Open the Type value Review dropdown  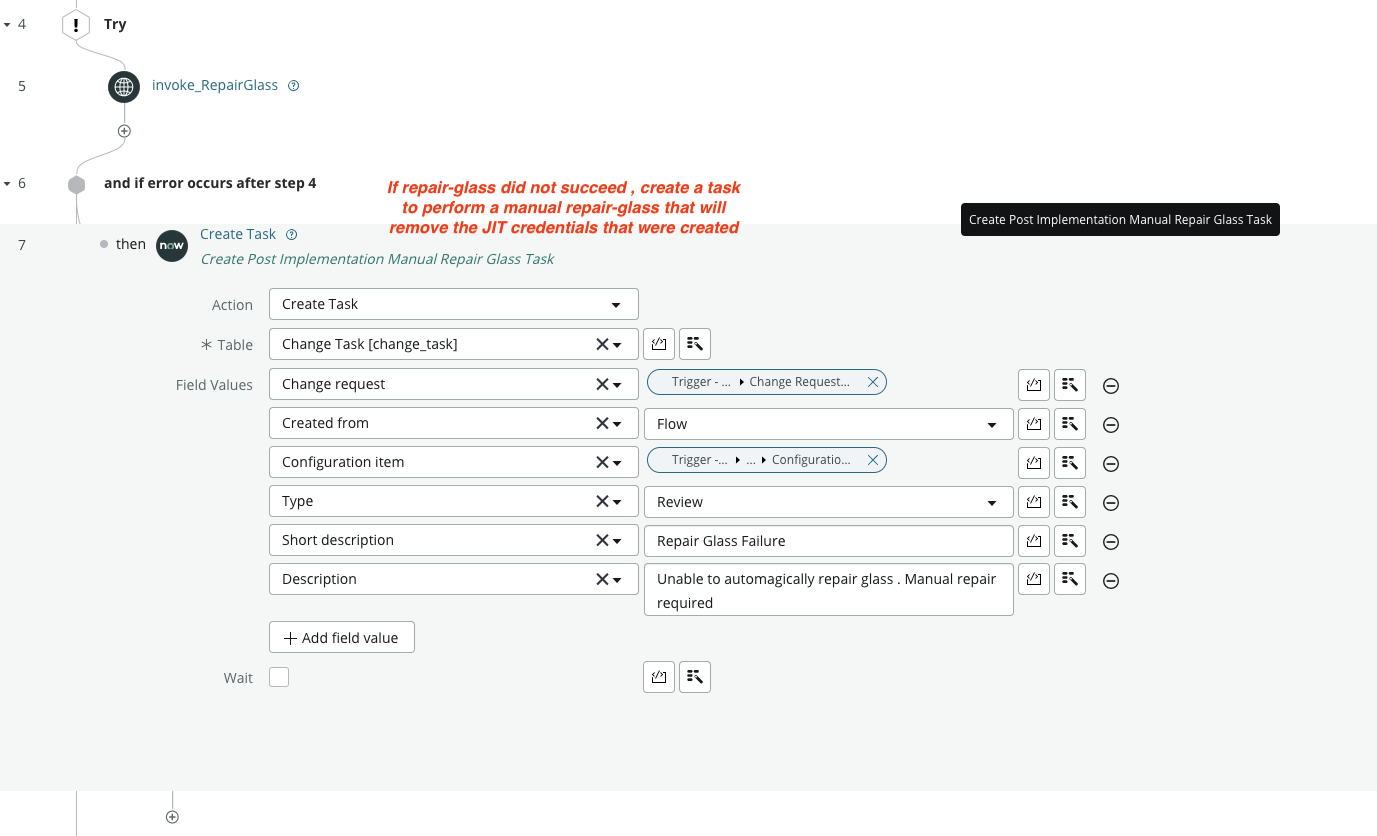(x=828, y=502)
